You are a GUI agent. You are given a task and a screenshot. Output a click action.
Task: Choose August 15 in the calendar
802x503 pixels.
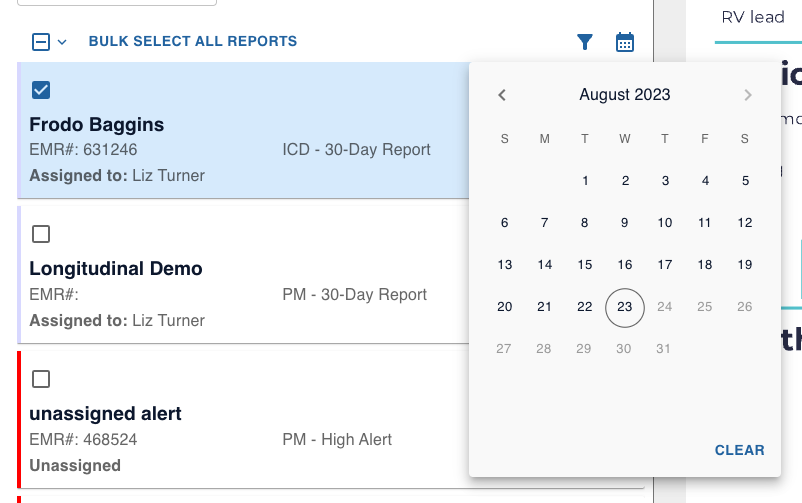(585, 265)
